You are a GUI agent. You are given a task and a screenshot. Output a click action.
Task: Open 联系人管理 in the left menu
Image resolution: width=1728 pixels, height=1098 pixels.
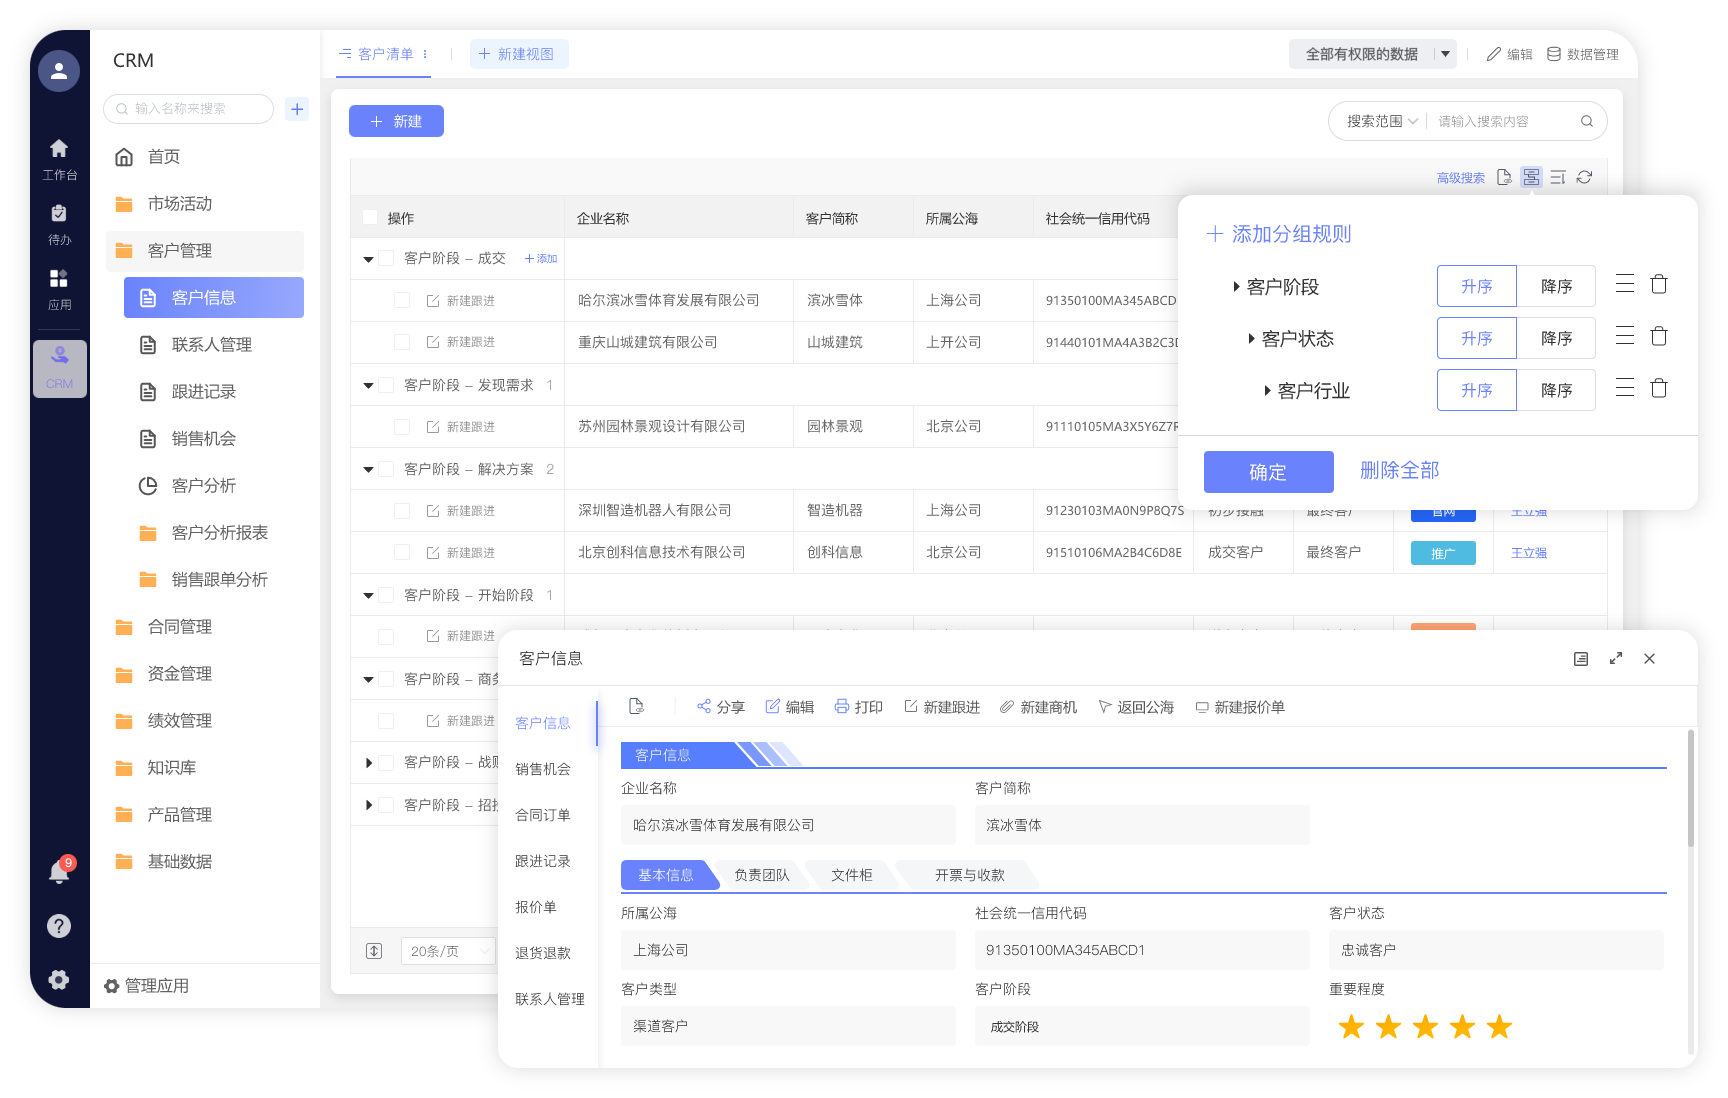pyautogui.click(x=211, y=345)
